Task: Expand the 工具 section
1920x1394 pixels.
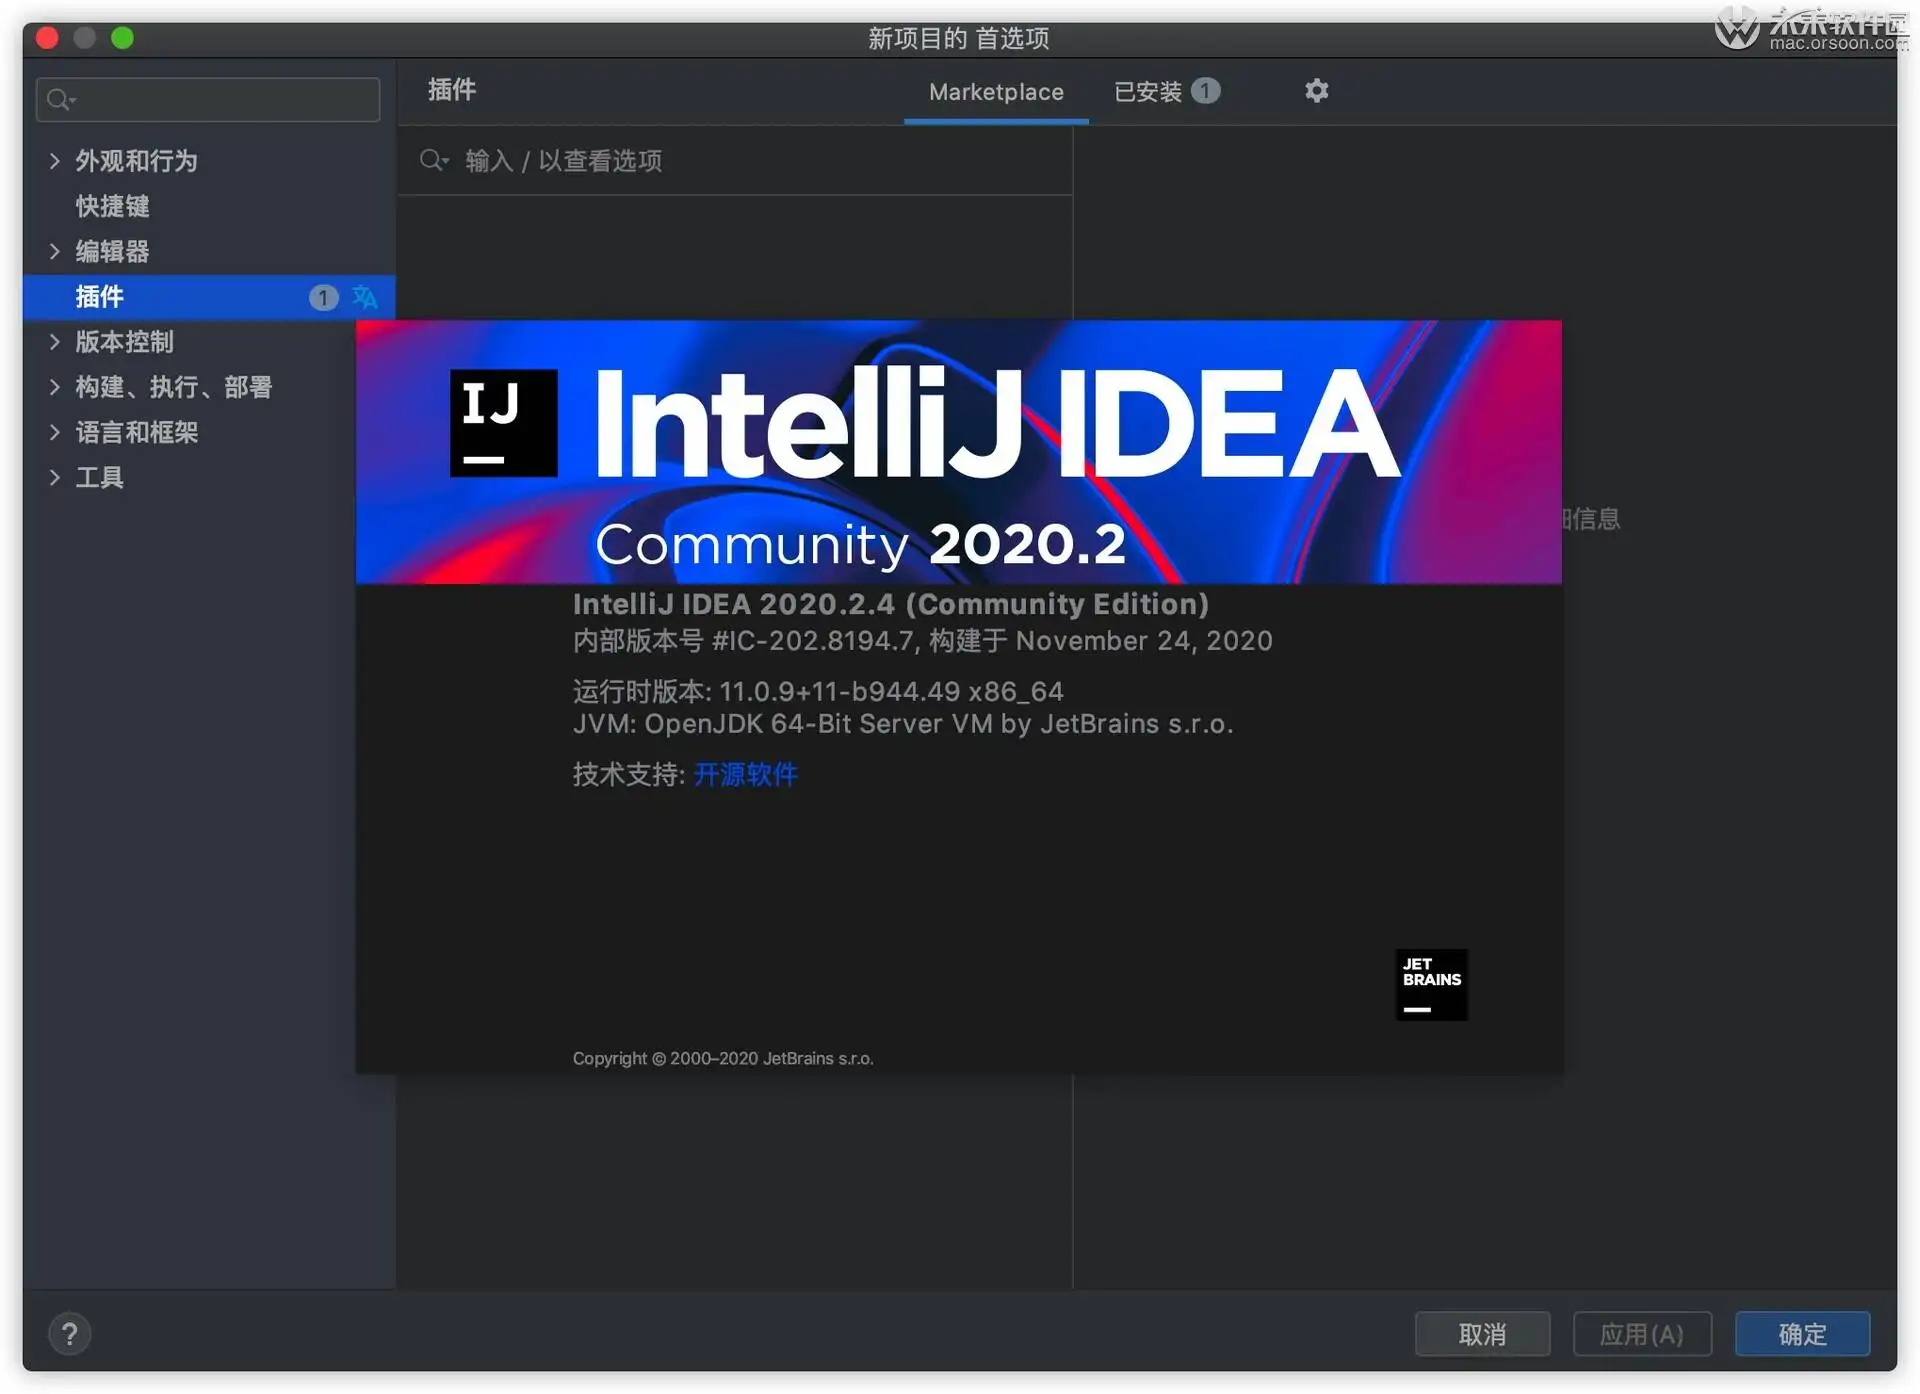Action: [x=55, y=477]
